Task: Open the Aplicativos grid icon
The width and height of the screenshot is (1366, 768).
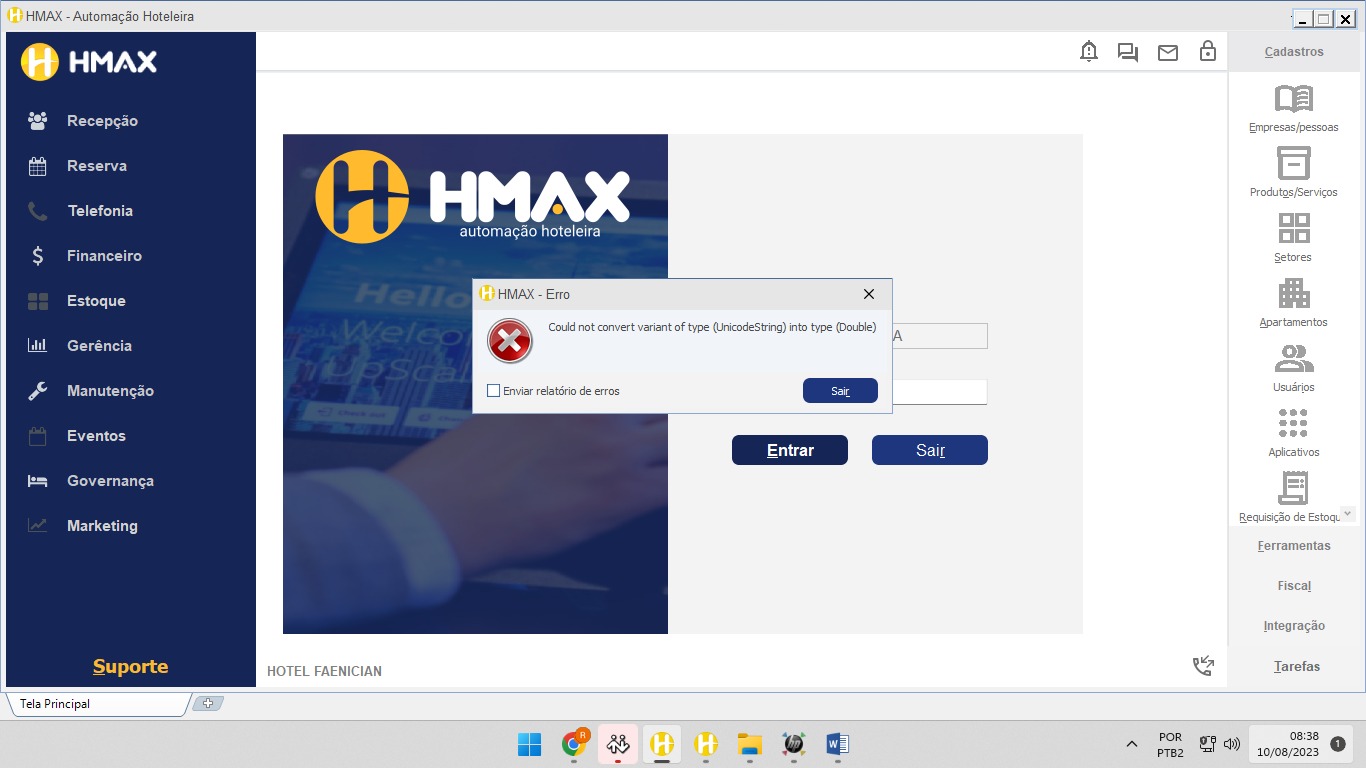Action: (x=1293, y=423)
